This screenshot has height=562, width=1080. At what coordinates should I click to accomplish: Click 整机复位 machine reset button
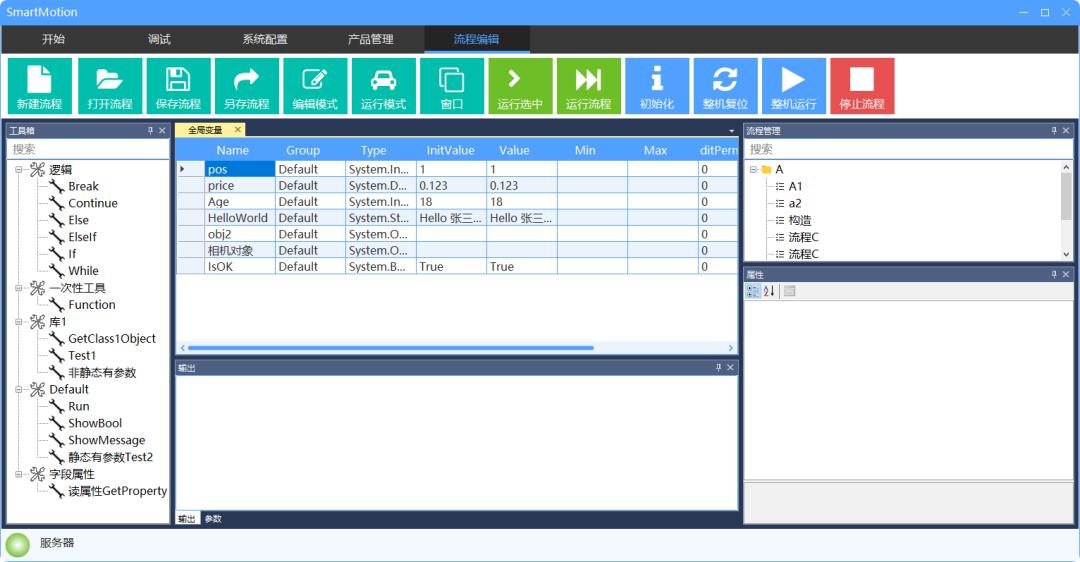pyautogui.click(x=725, y=85)
